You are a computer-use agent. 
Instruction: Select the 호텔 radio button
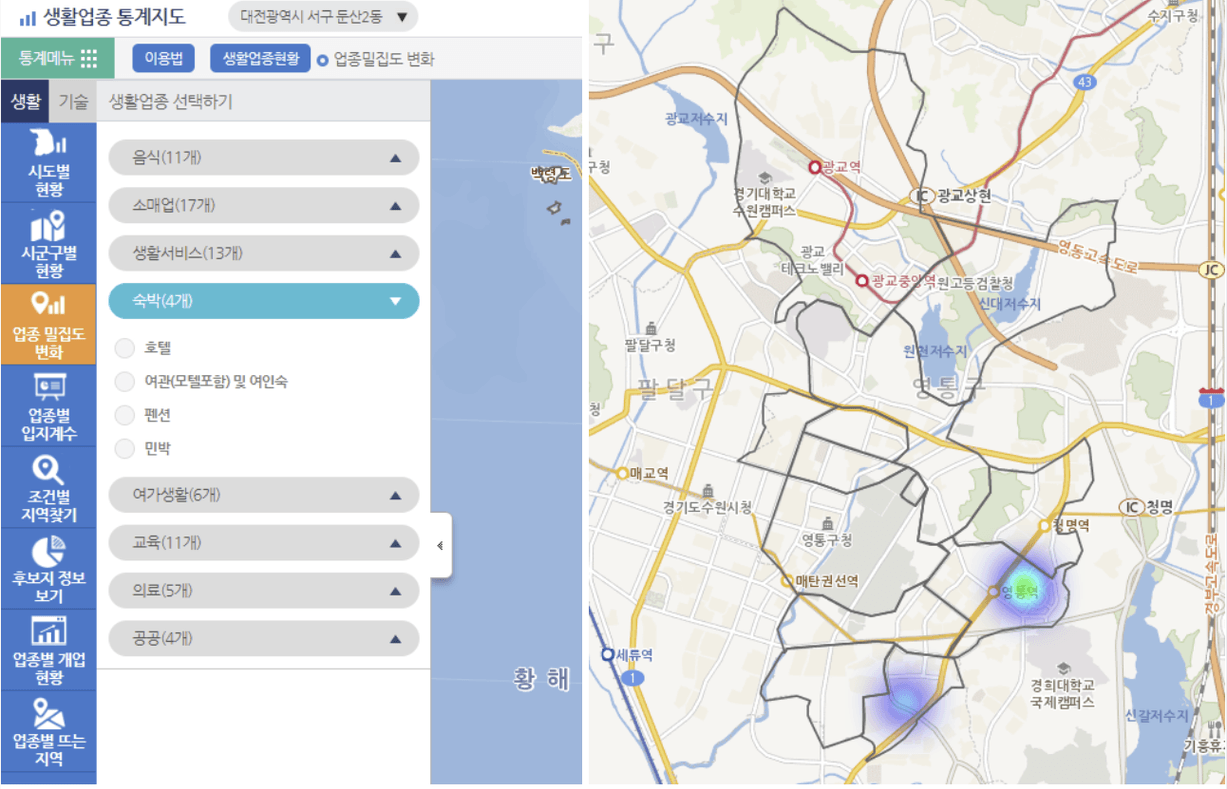pos(125,348)
